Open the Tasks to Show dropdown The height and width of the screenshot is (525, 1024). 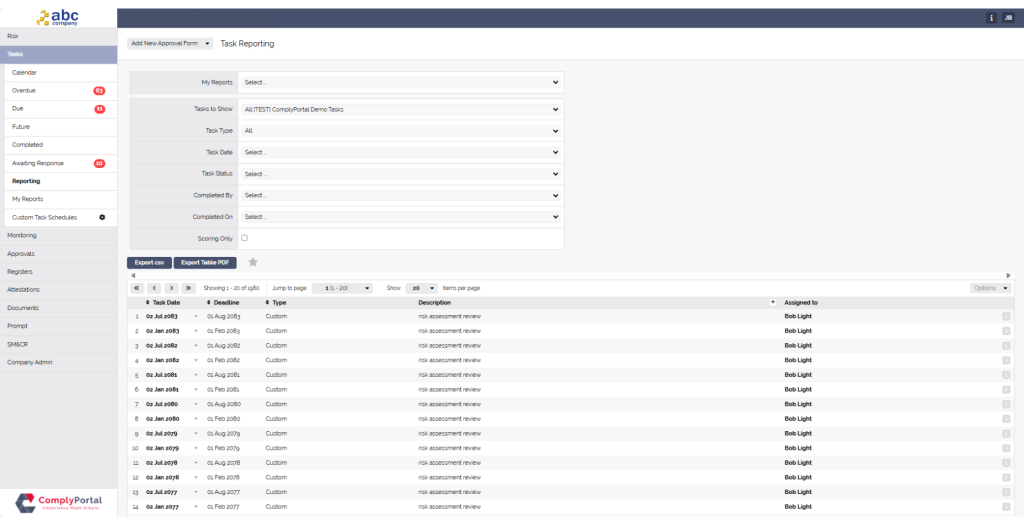coord(401,110)
